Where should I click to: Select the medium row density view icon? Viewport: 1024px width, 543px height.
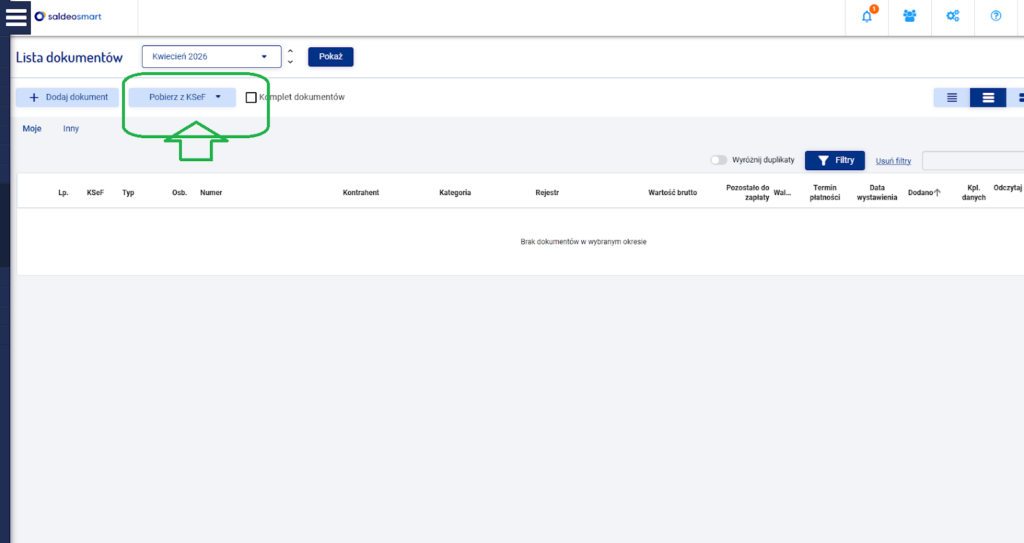coord(988,97)
